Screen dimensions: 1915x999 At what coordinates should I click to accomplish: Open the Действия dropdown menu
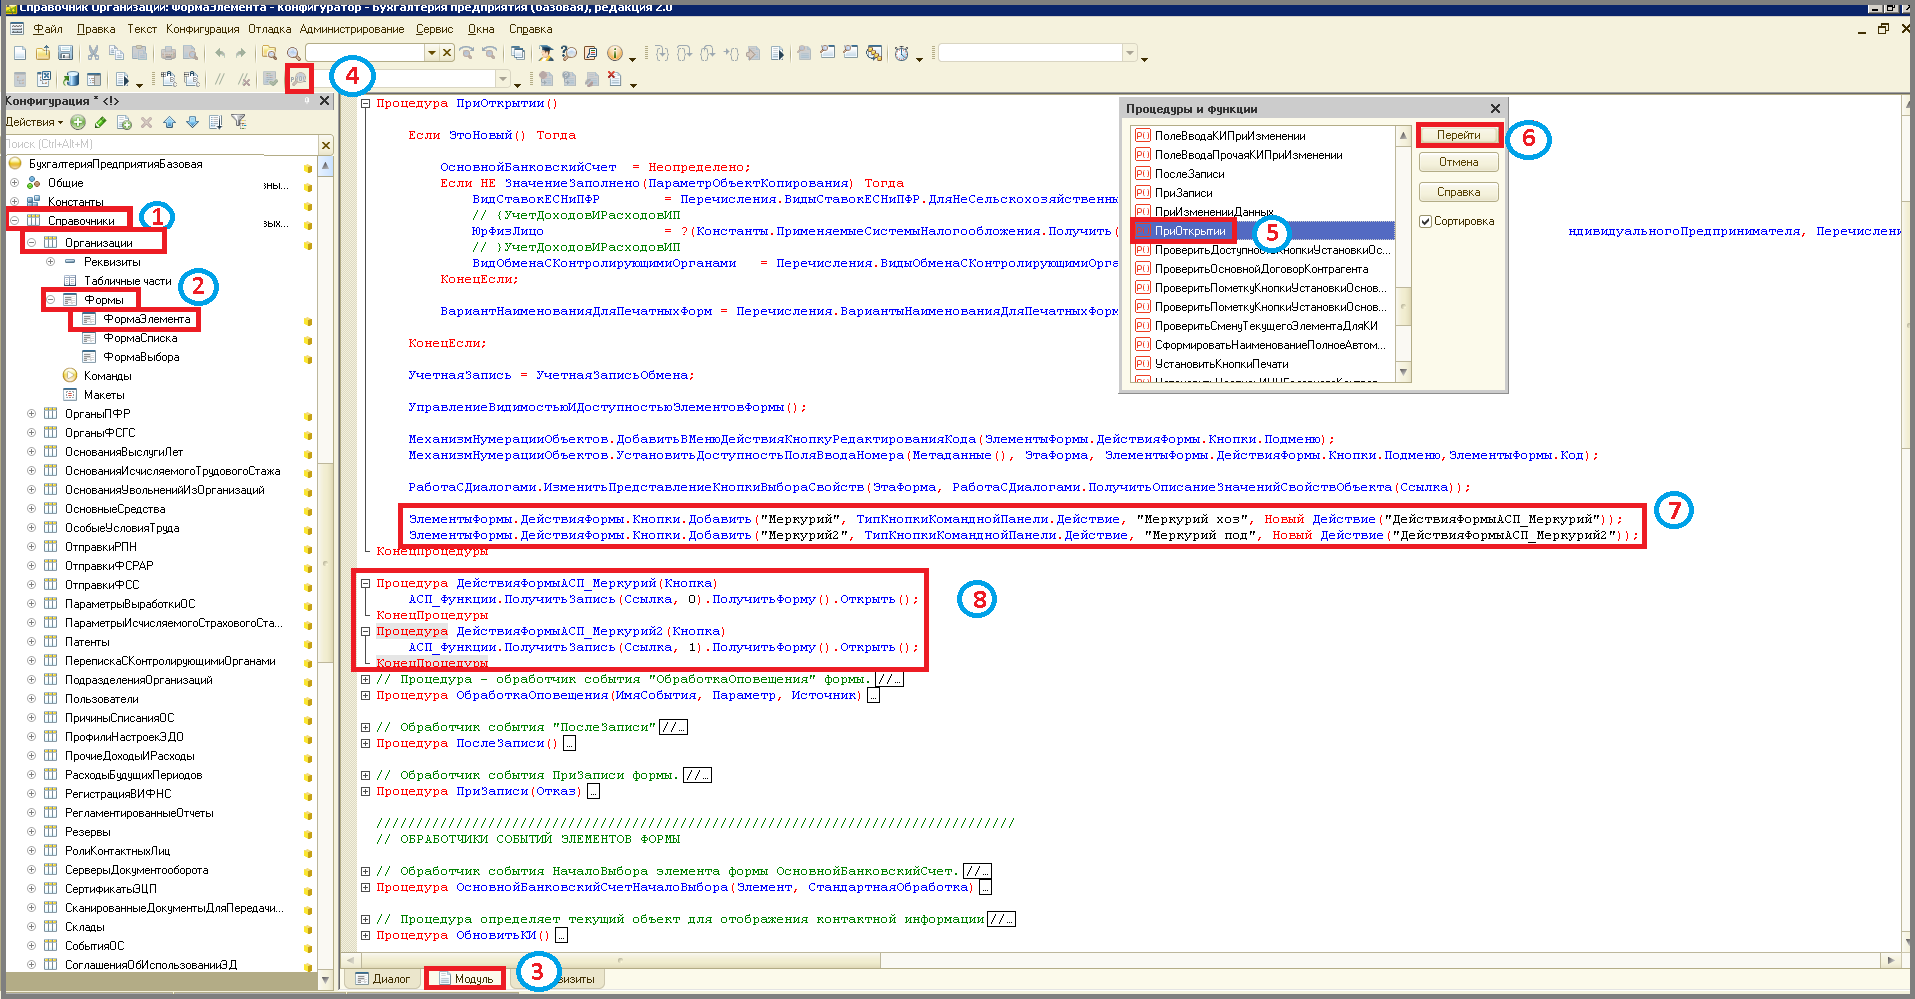(34, 122)
